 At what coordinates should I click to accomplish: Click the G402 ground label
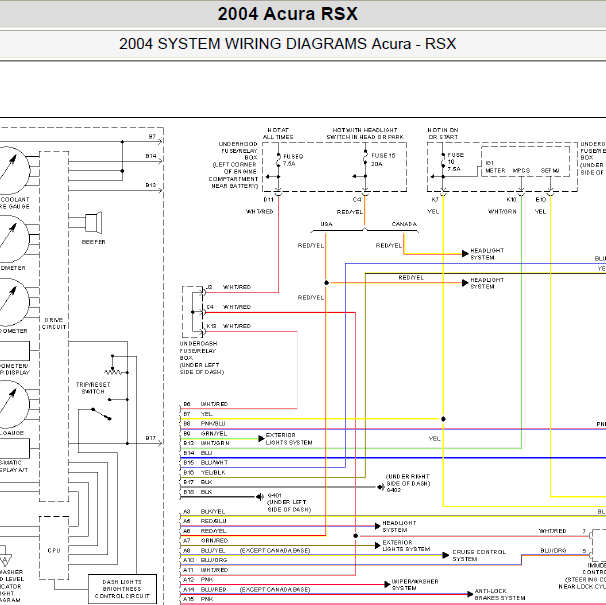coord(394,490)
